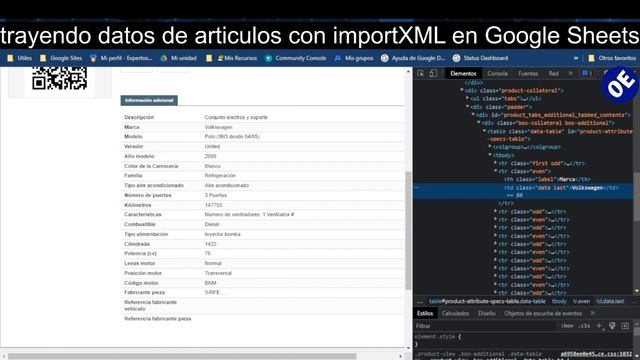Click the Kilómetros value 147753

click(213, 205)
